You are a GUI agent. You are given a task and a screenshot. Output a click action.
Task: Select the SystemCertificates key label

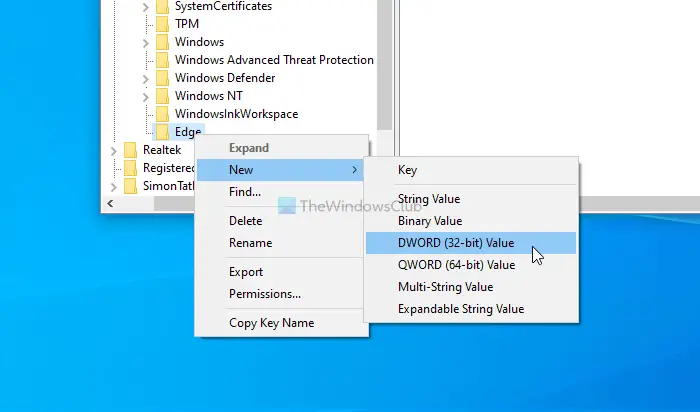[x=223, y=6]
